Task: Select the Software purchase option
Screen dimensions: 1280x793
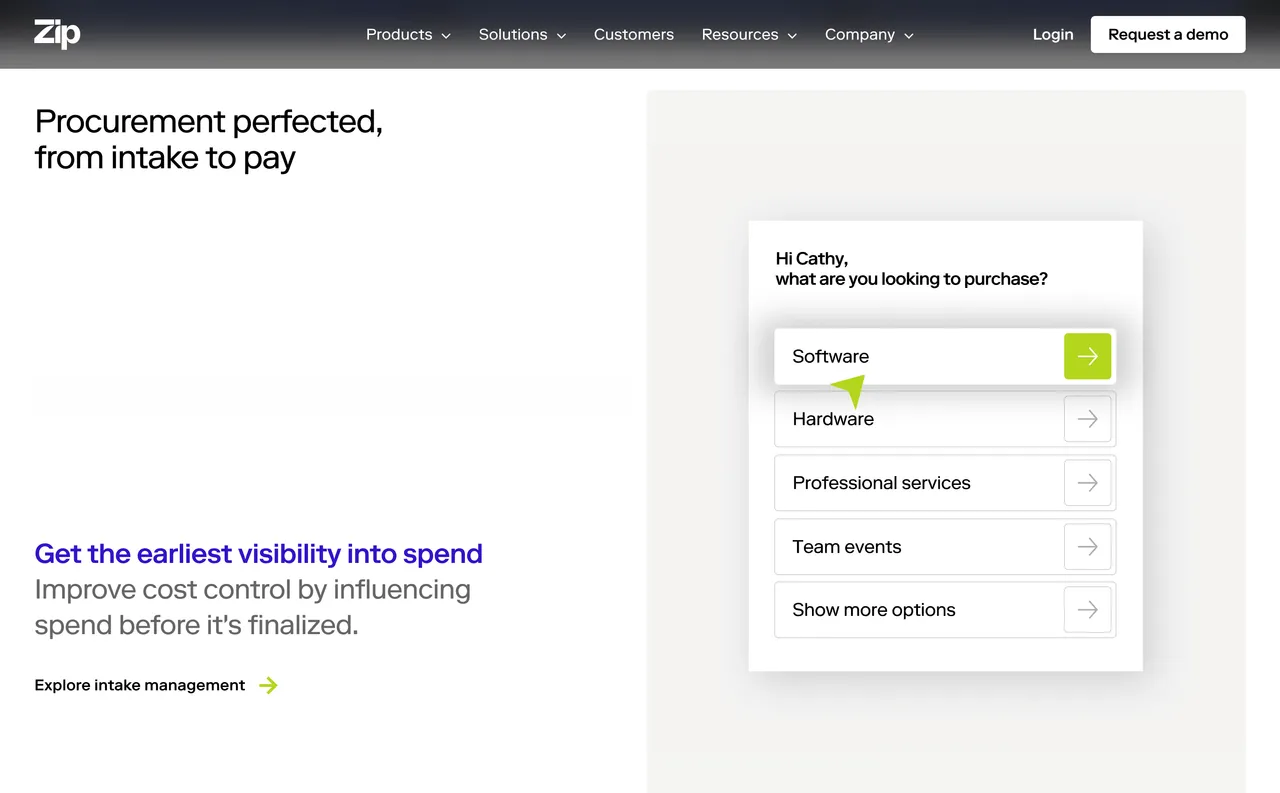Action: click(x=900, y=356)
